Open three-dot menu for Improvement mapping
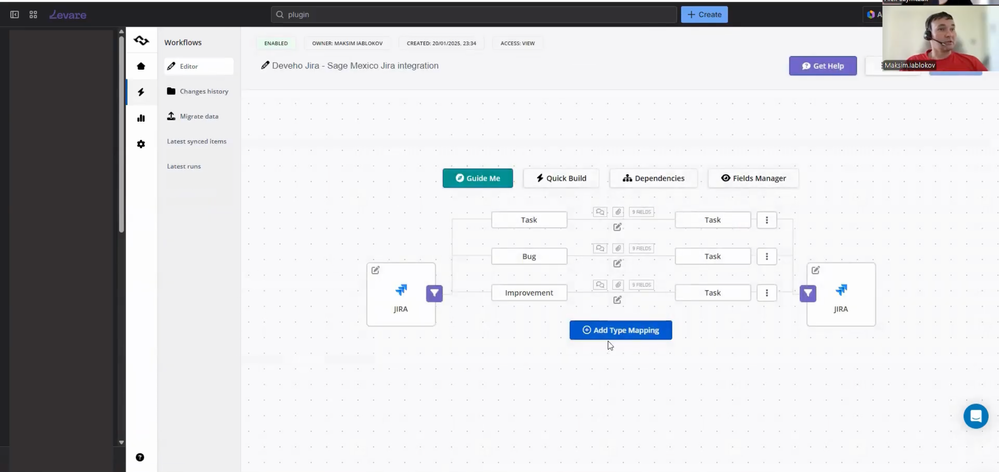999x472 pixels. point(766,293)
